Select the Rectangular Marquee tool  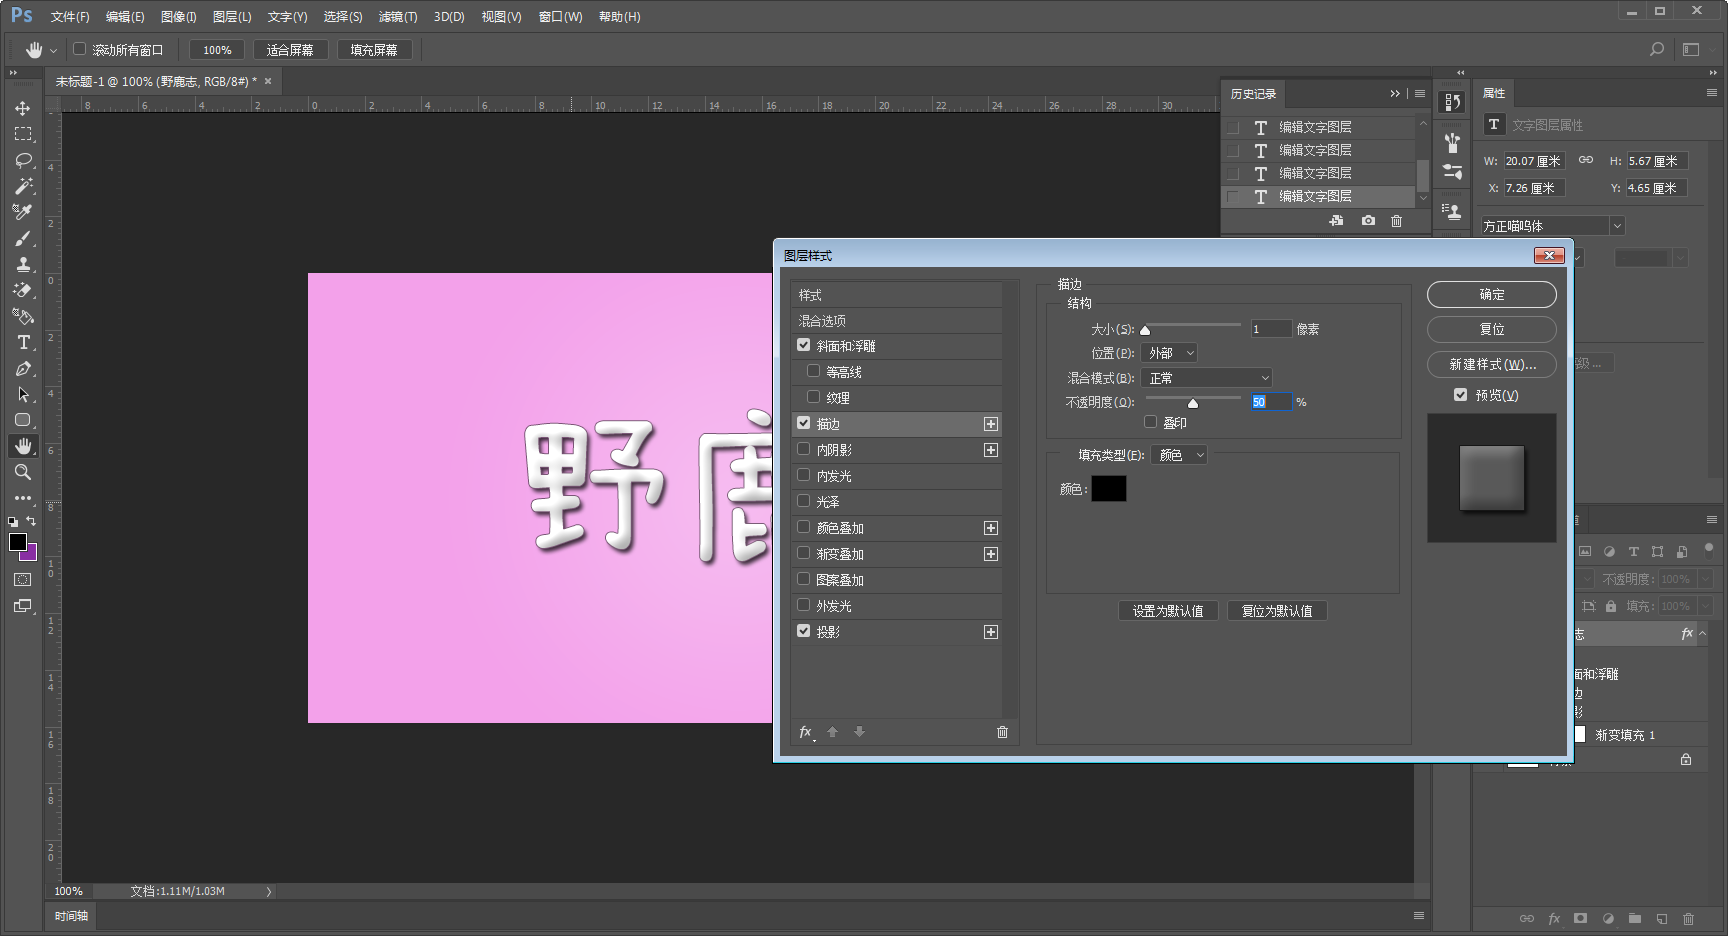(x=23, y=134)
